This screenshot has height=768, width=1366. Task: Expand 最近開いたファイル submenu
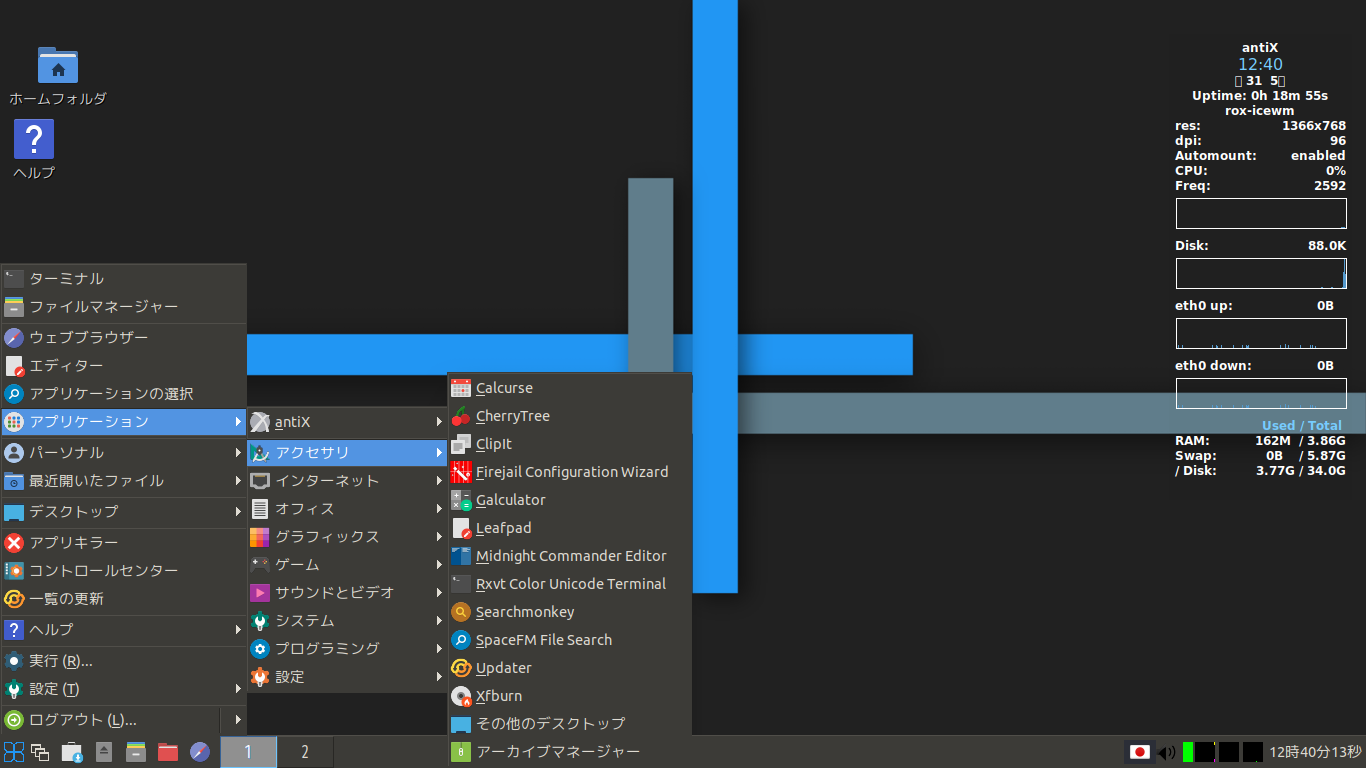click(x=123, y=481)
